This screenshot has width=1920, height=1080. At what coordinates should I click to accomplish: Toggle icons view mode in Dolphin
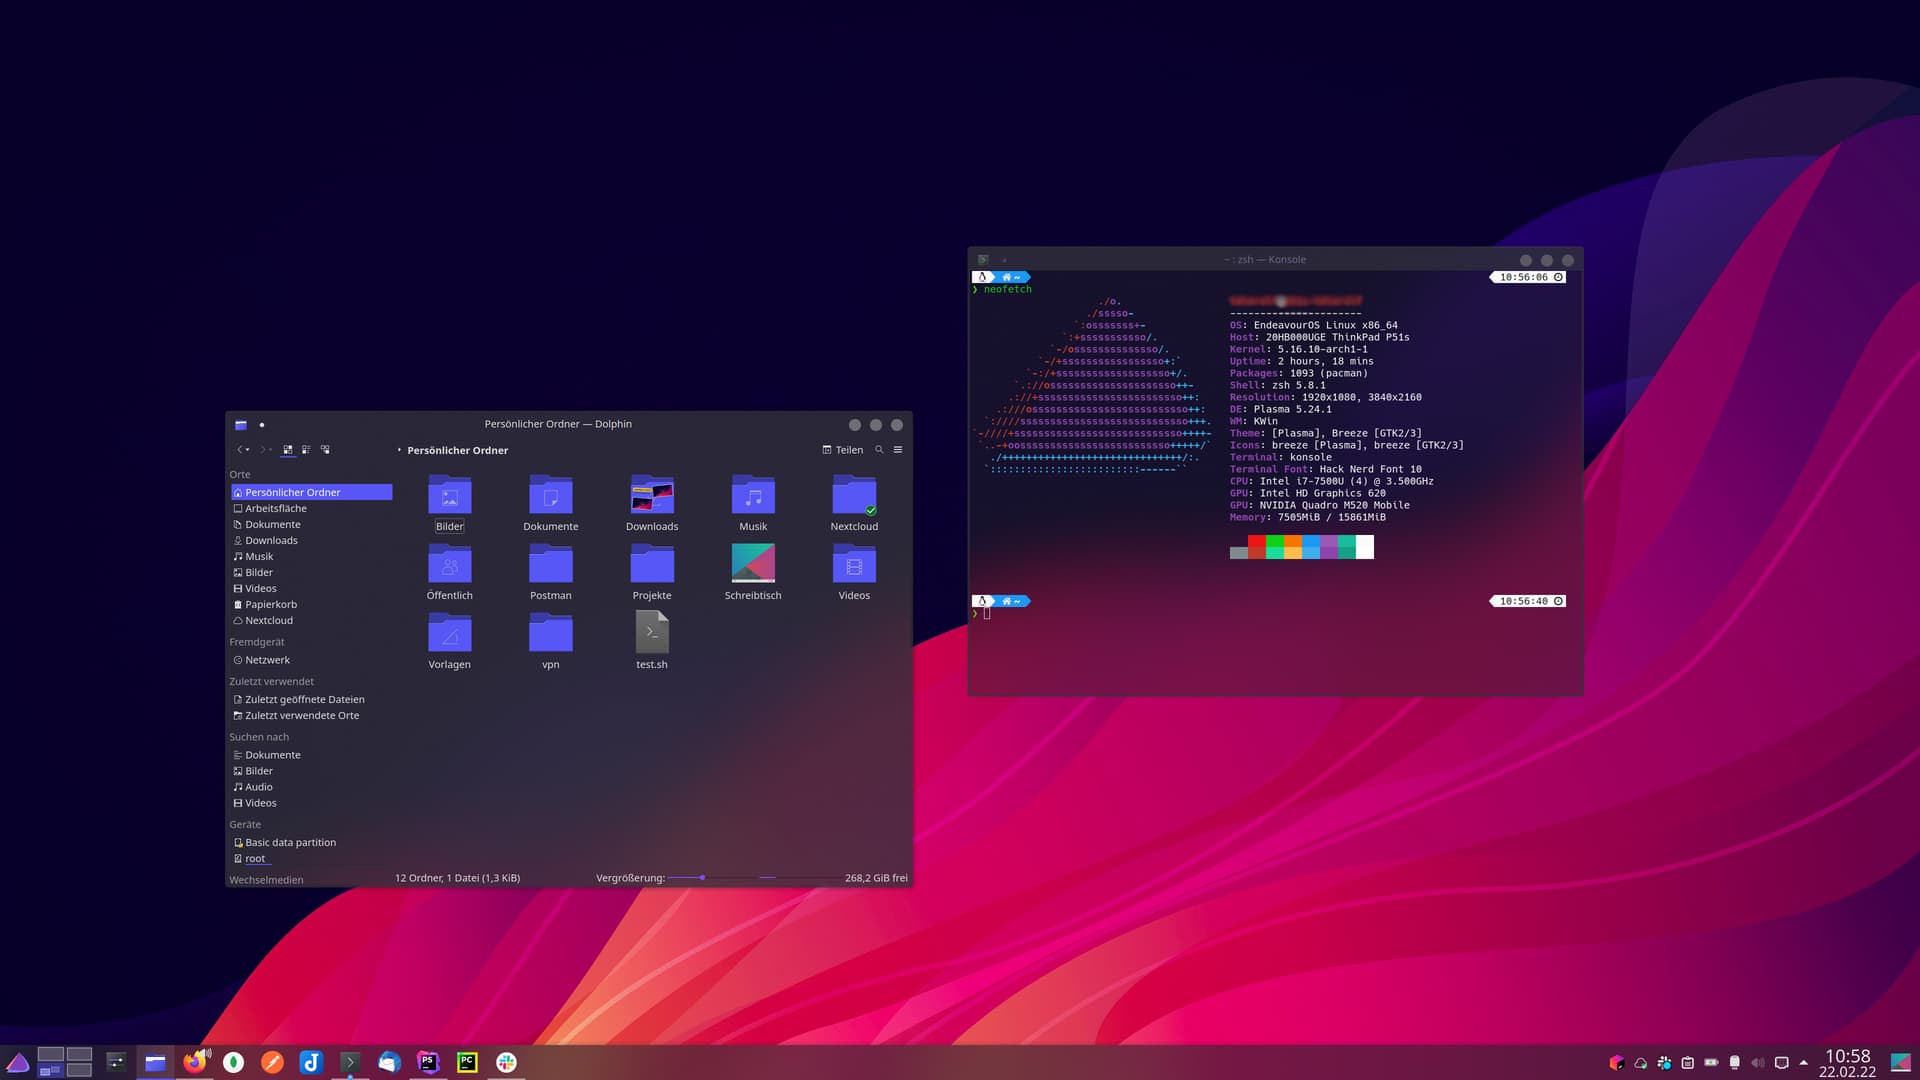[287, 450]
